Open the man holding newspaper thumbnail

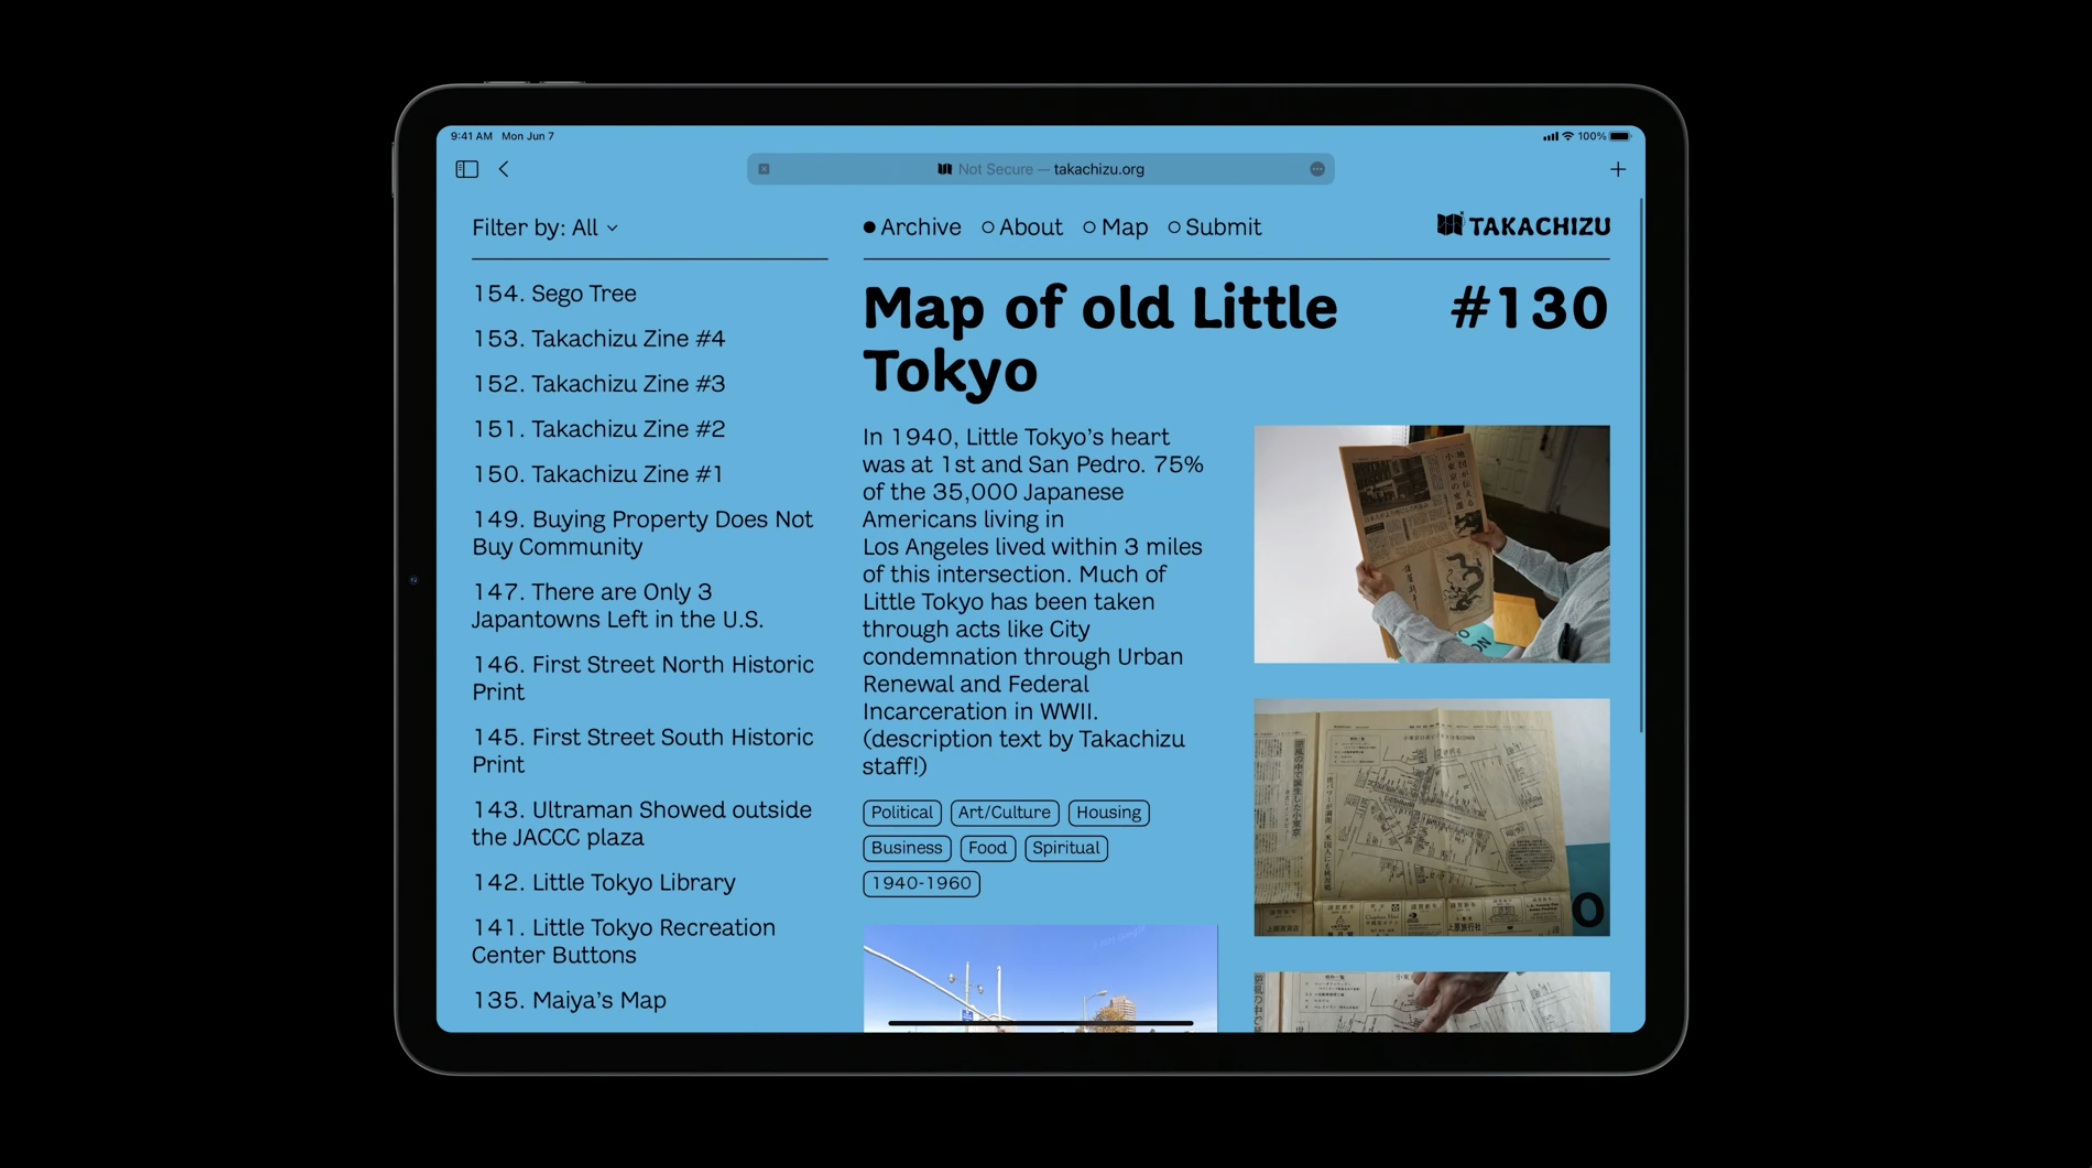(x=1431, y=544)
